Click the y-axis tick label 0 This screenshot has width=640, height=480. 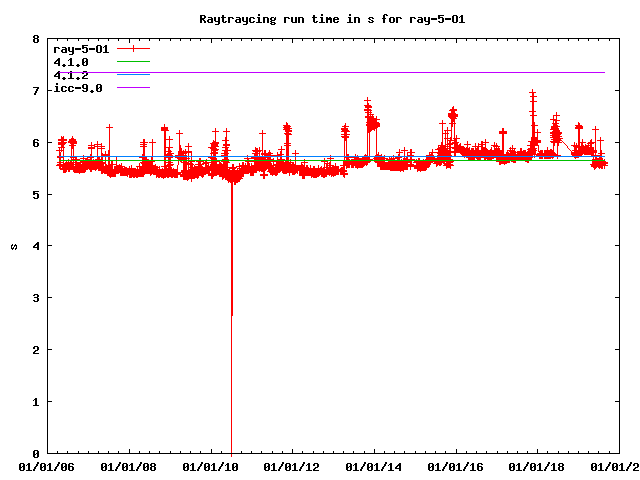pos(36,453)
